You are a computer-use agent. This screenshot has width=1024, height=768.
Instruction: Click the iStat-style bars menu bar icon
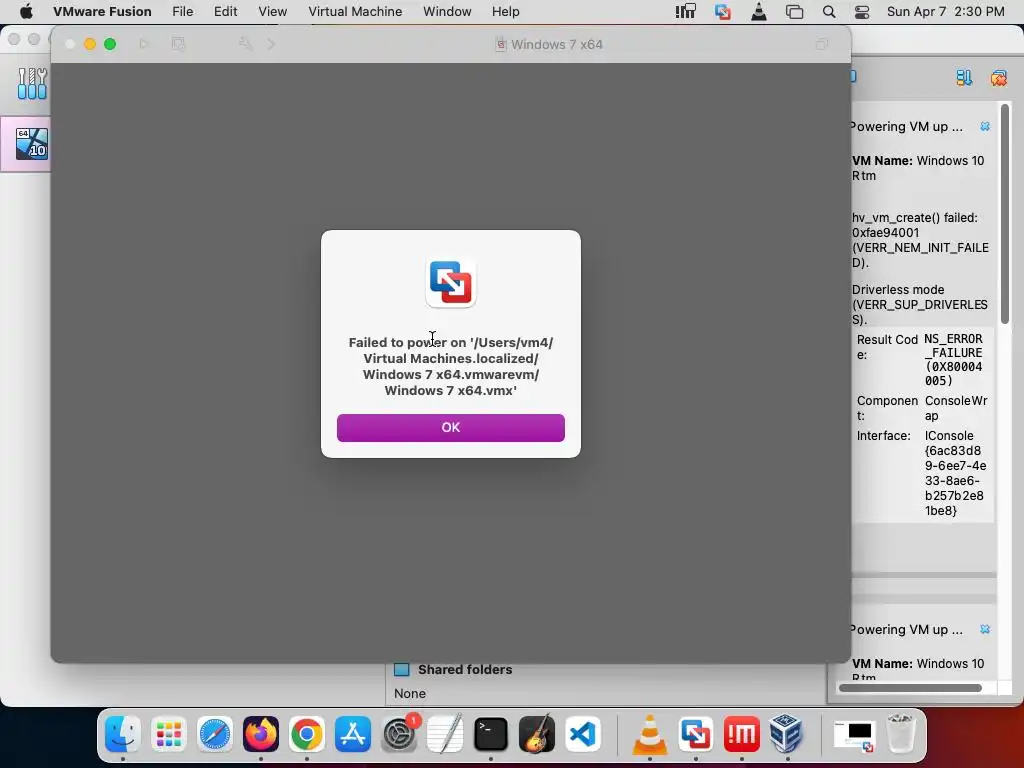click(686, 11)
